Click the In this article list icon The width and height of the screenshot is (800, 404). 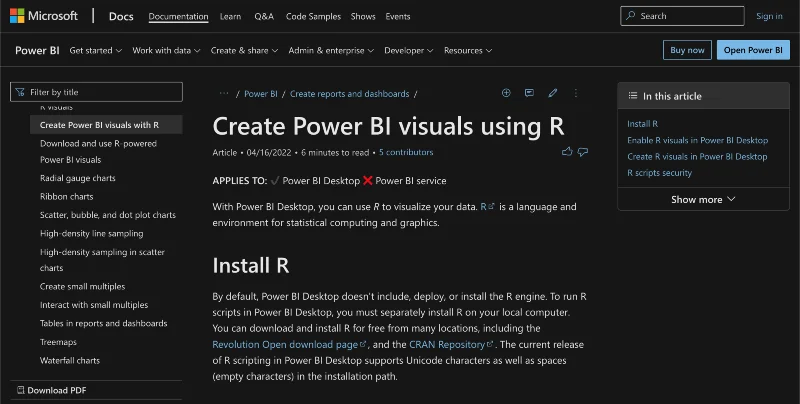(633, 96)
